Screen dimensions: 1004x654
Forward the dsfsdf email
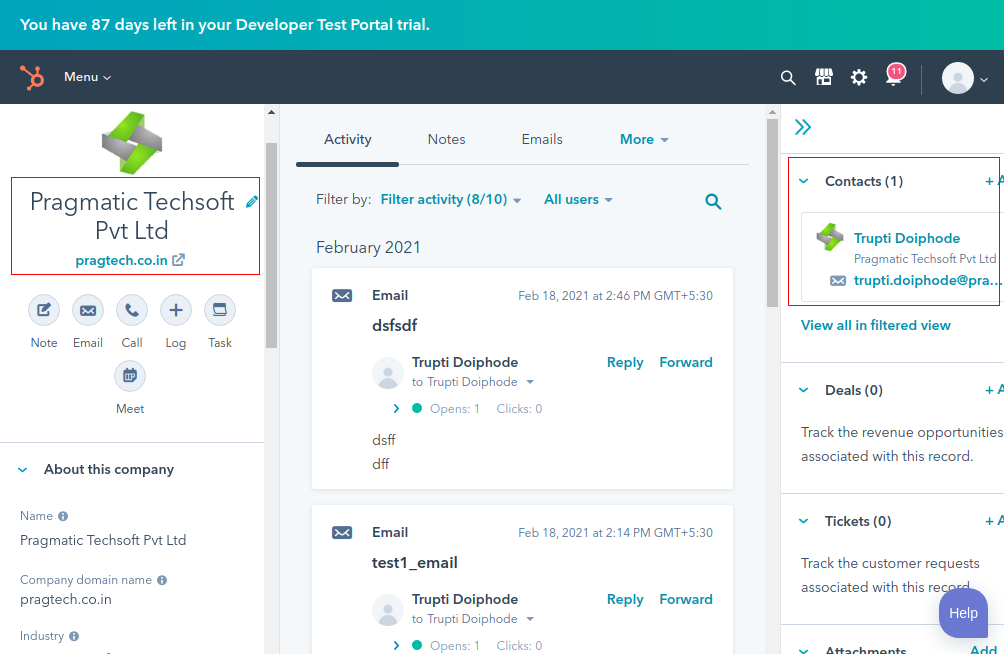click(x=686, y=363)
